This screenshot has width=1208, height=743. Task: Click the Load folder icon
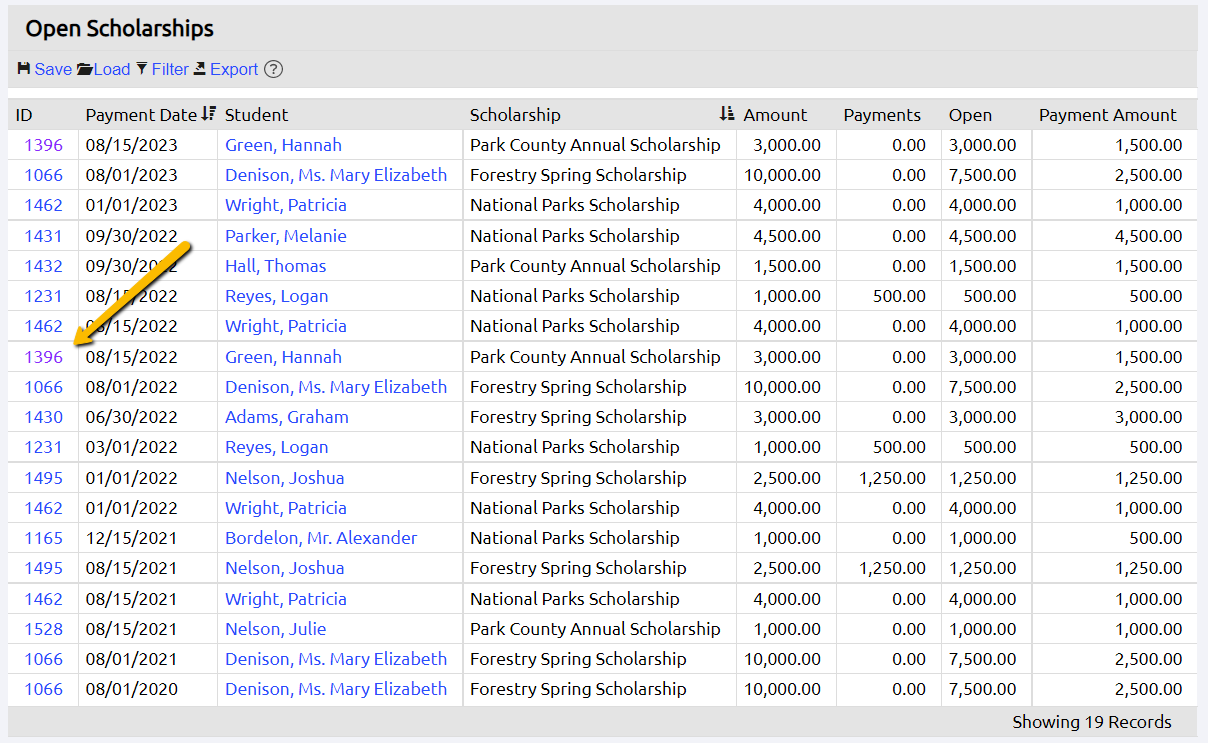85,69
